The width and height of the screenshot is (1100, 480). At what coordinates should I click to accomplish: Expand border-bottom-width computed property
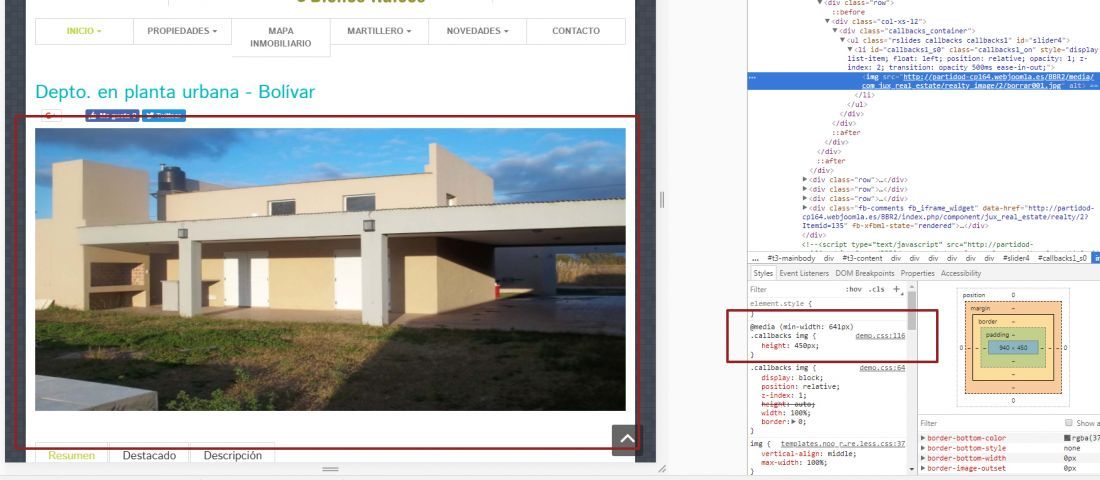pyautogui.click(x=923, y=458)
